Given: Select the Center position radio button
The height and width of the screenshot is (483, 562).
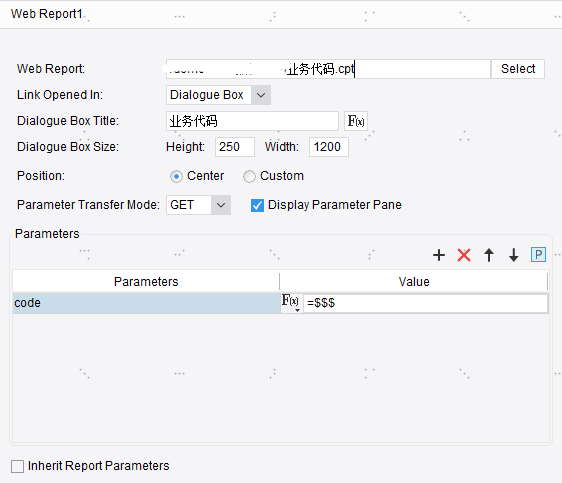Looking at the screenshot, I should point(176,176).
